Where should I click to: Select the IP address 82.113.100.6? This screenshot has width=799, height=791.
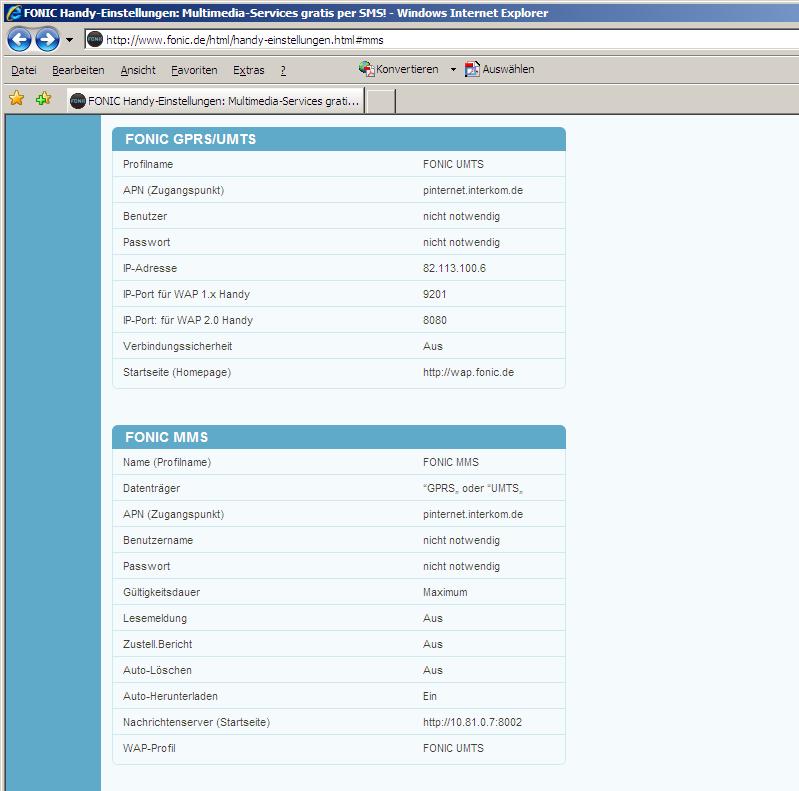454,268
